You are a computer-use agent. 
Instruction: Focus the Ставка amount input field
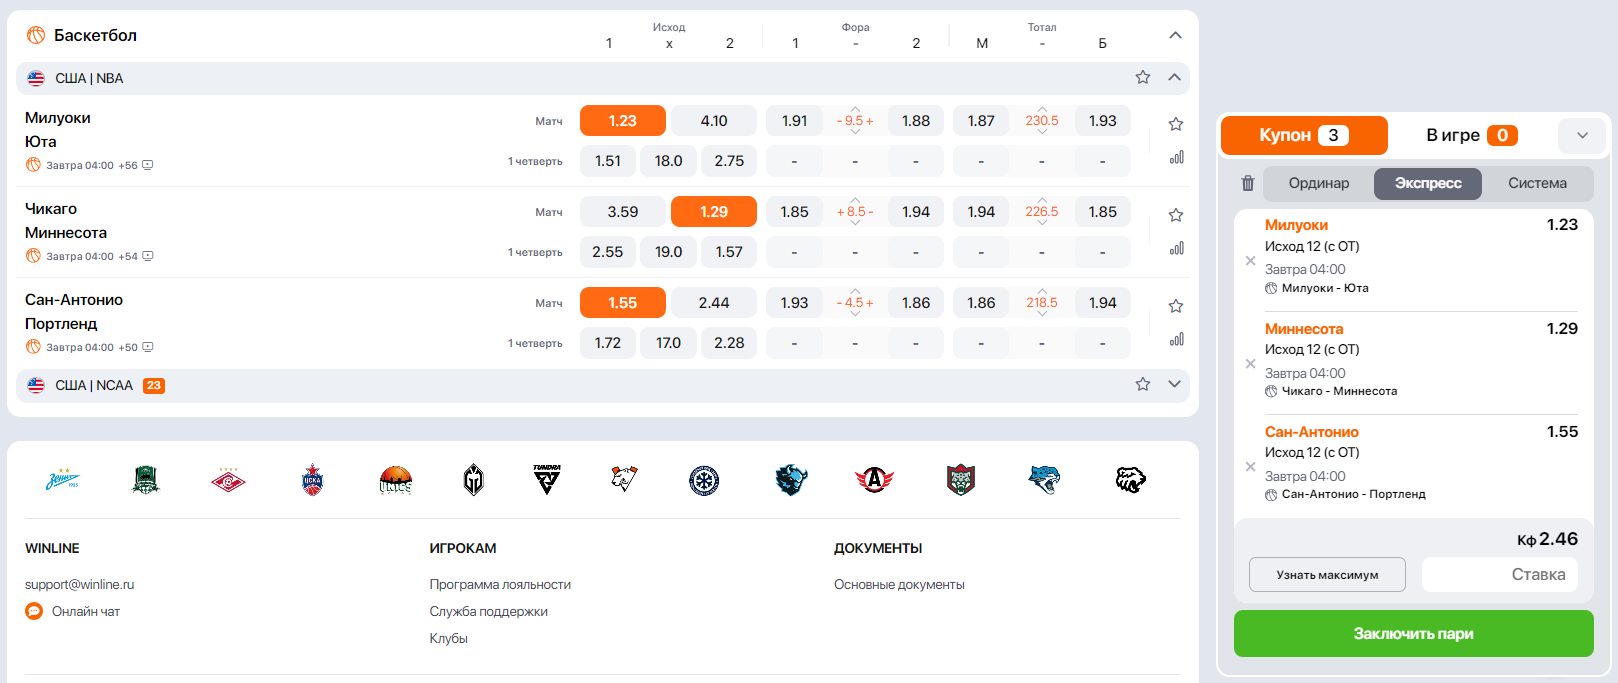pos(1500,575)
